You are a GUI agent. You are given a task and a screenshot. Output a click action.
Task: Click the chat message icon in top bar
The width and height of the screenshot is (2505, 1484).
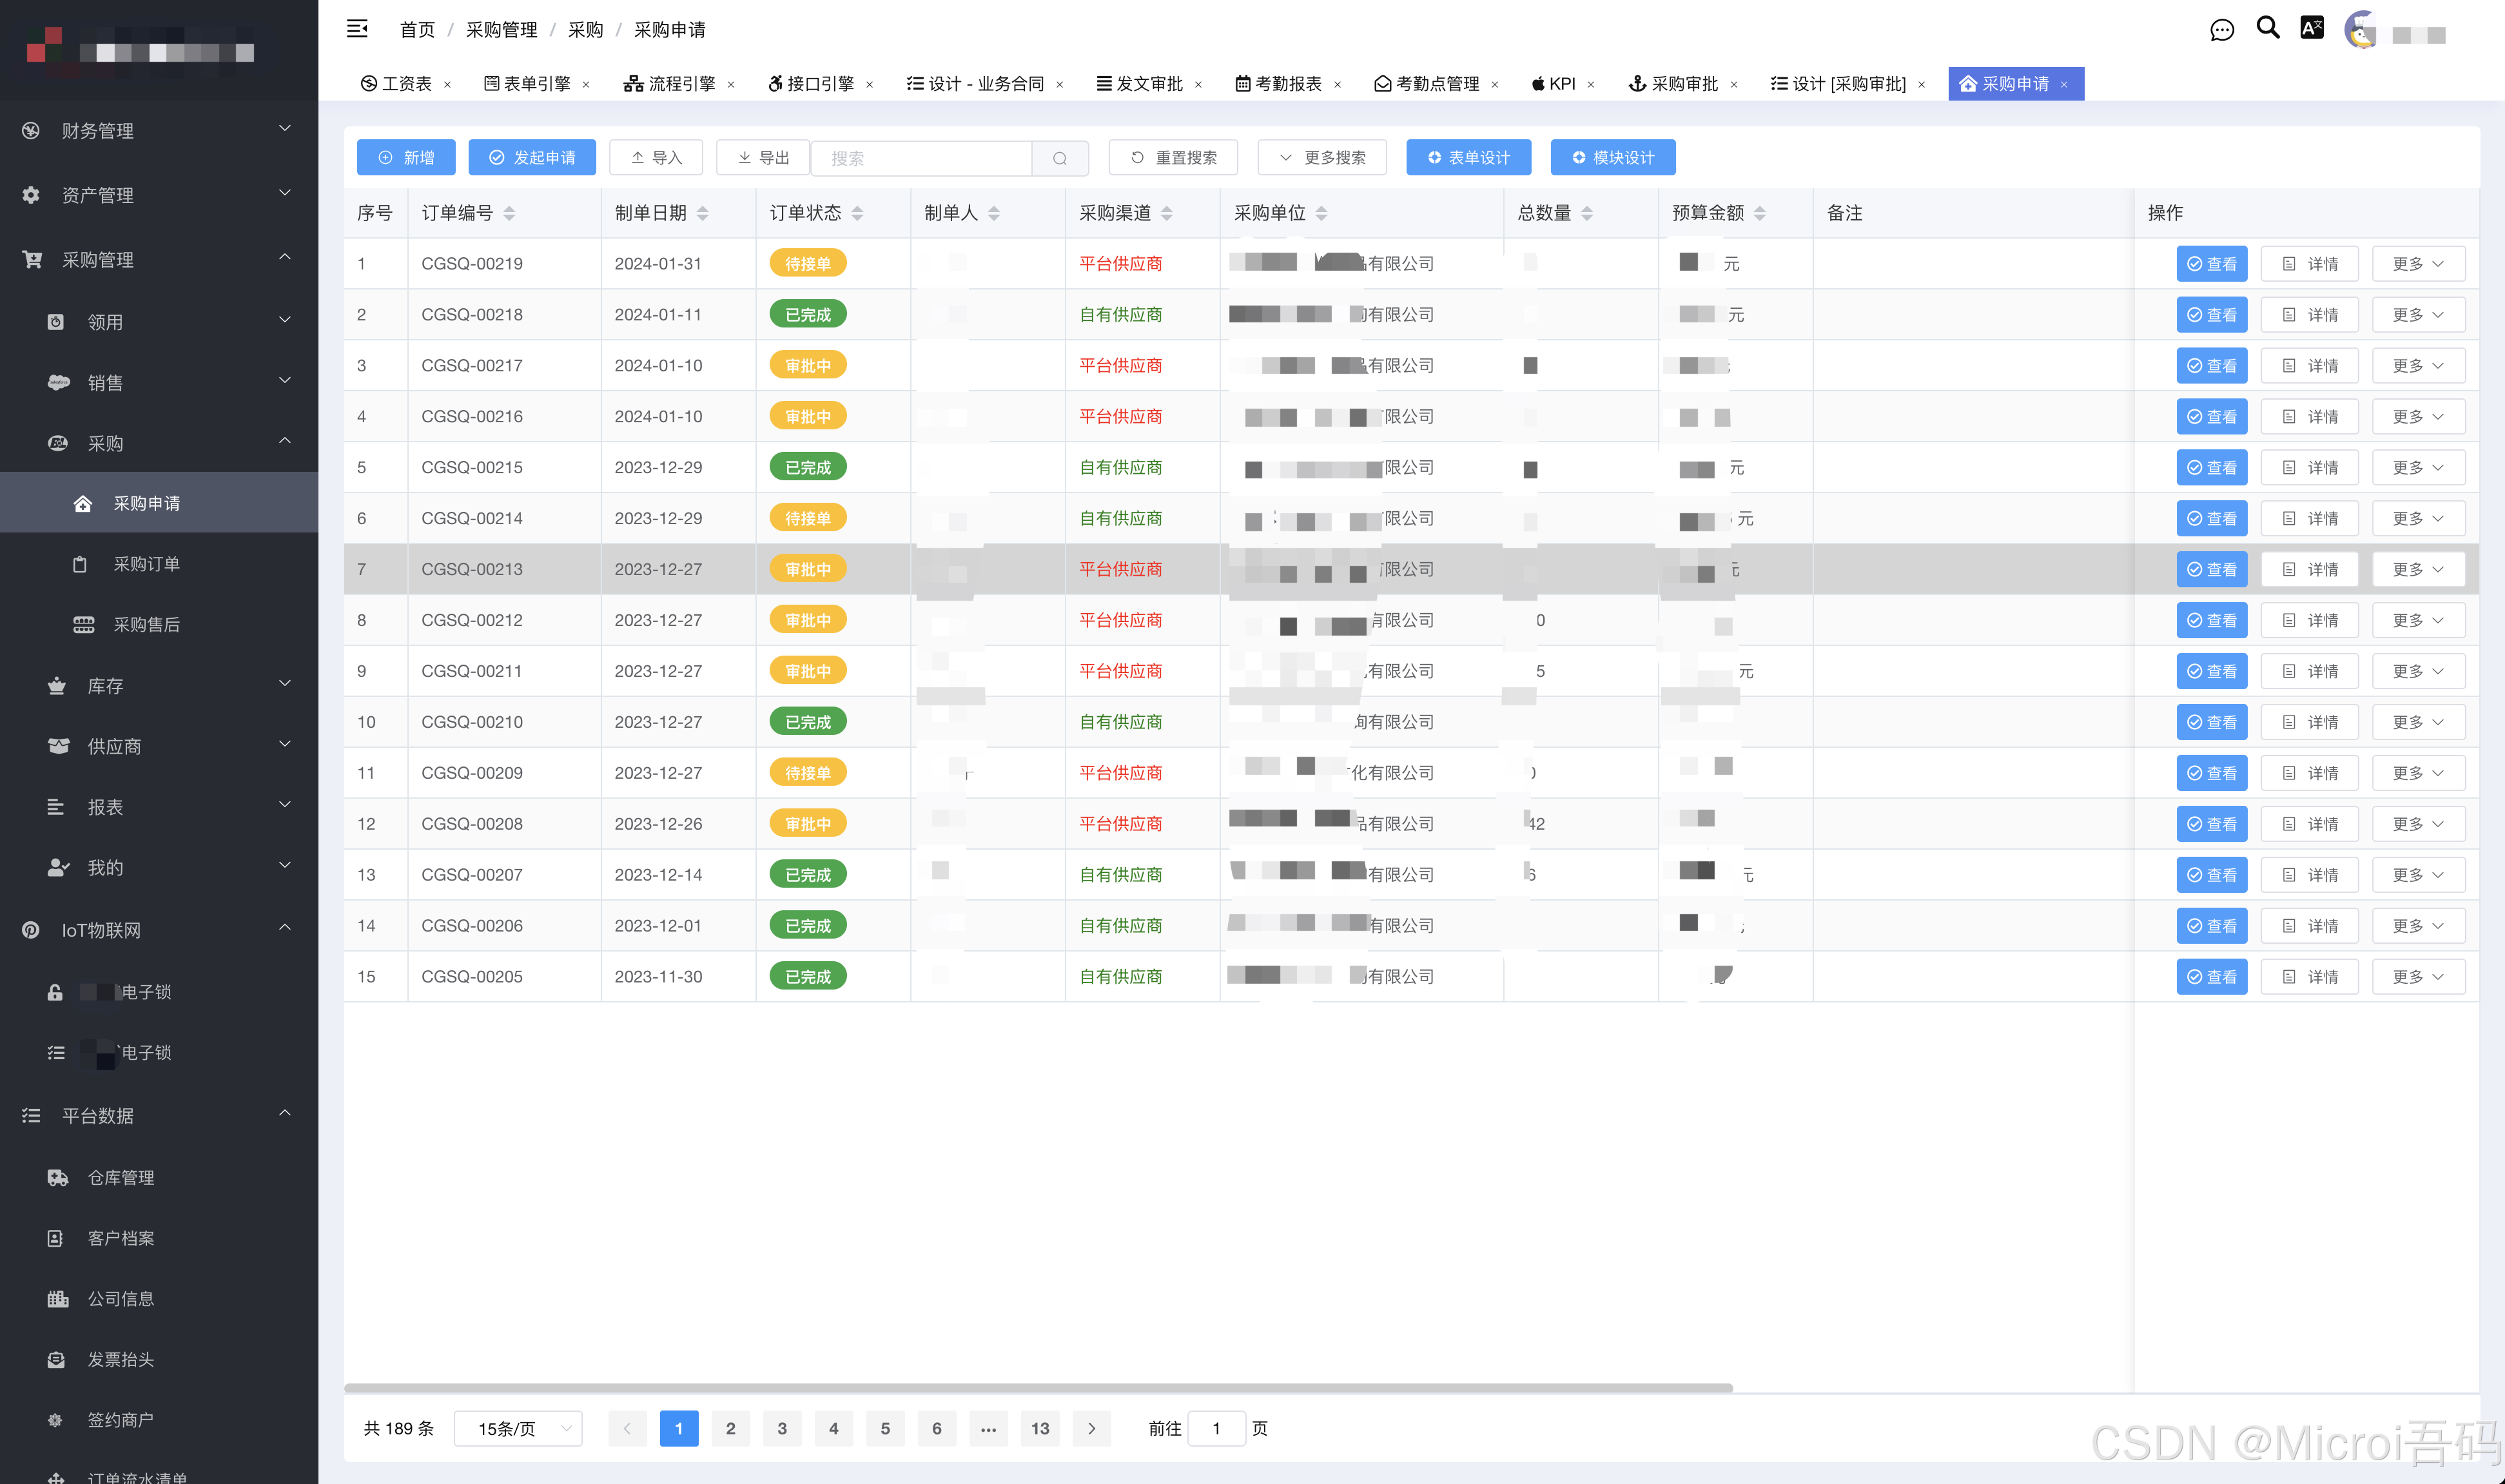point(2222,30)
